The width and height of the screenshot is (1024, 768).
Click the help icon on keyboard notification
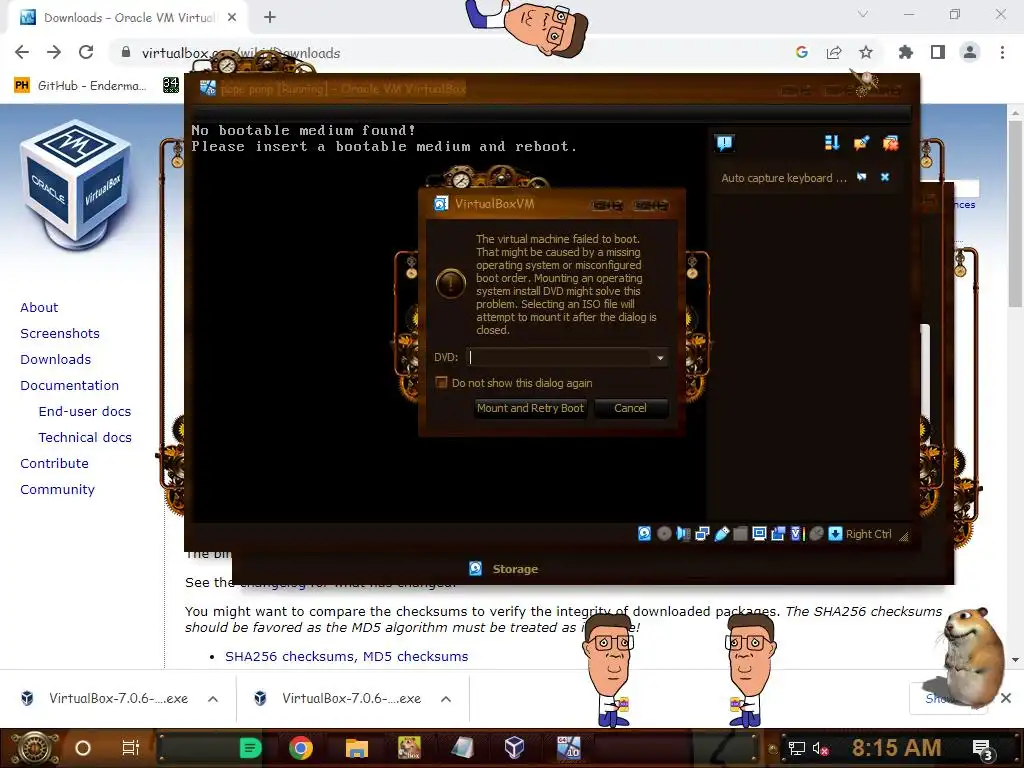coord(862,177)
